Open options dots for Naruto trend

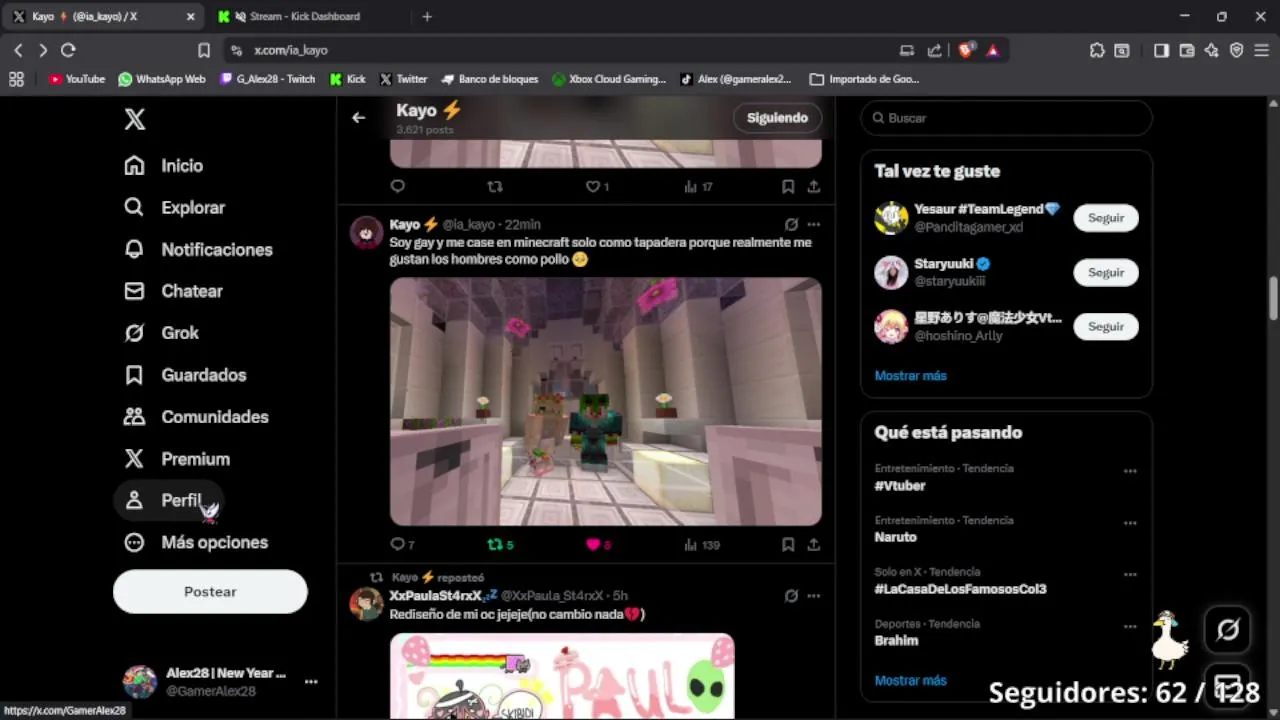pyautogui.click(x=1130, y=523)
